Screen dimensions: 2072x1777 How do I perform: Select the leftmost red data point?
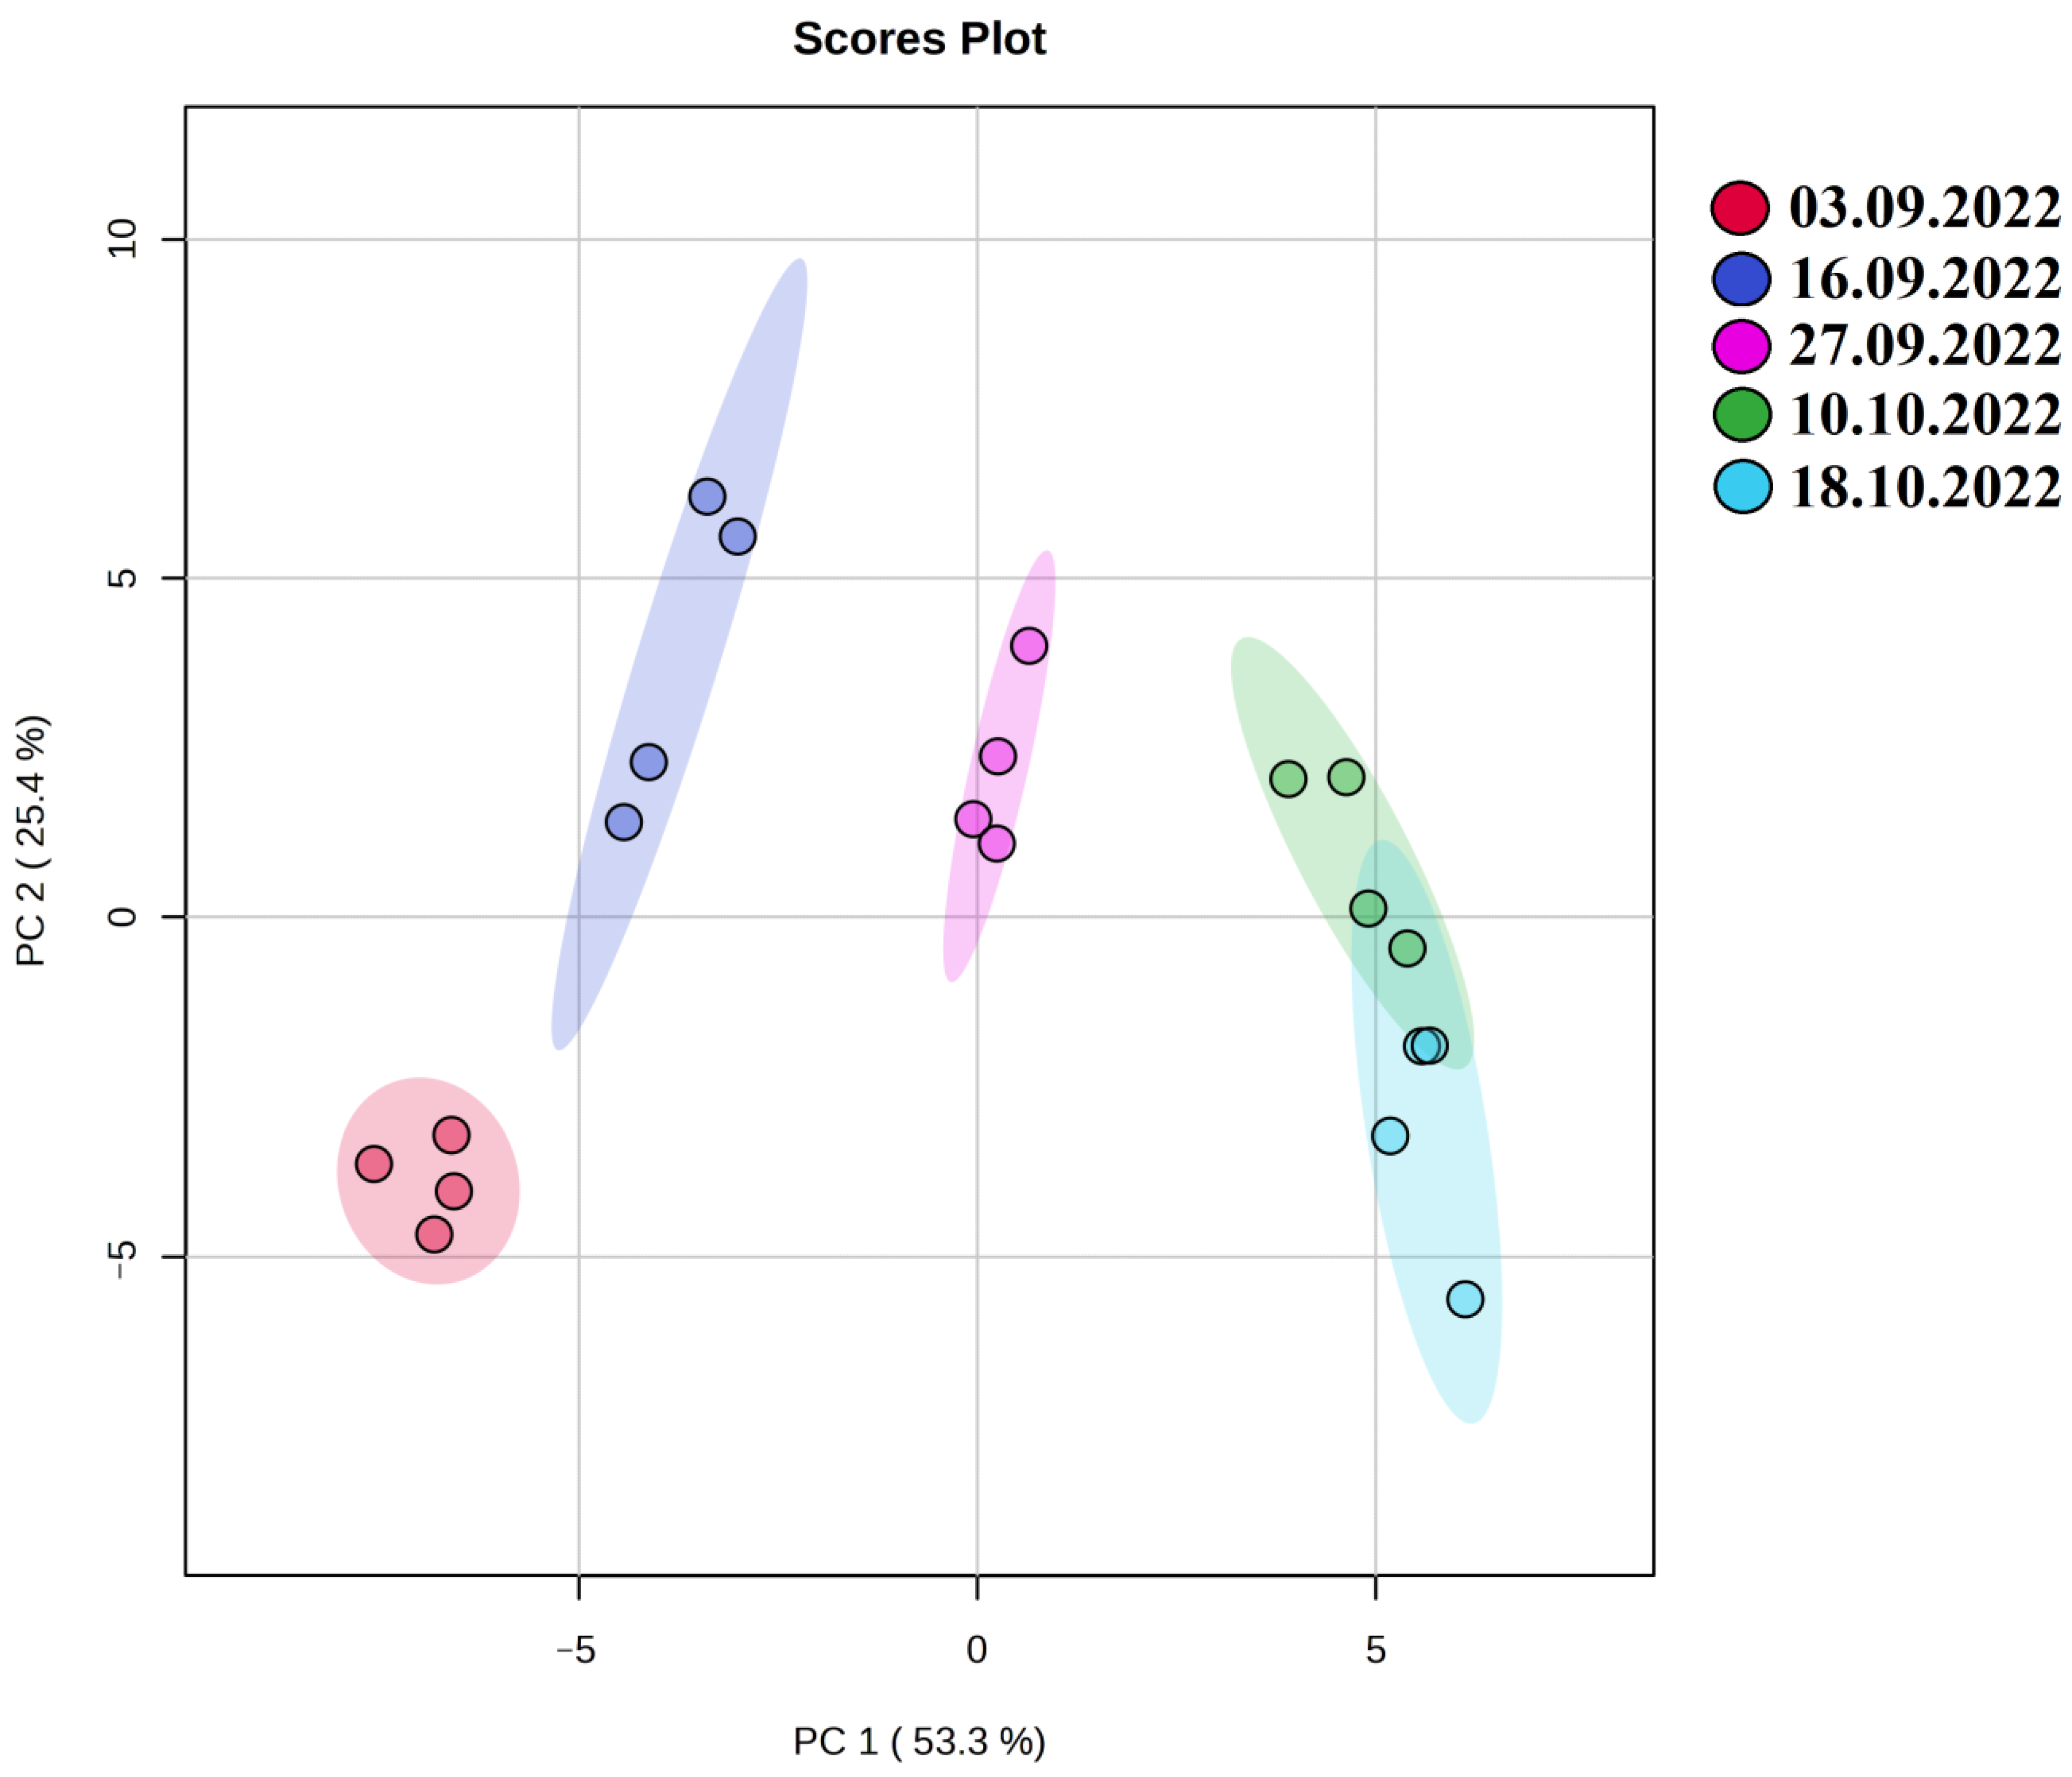point(373,1164)
